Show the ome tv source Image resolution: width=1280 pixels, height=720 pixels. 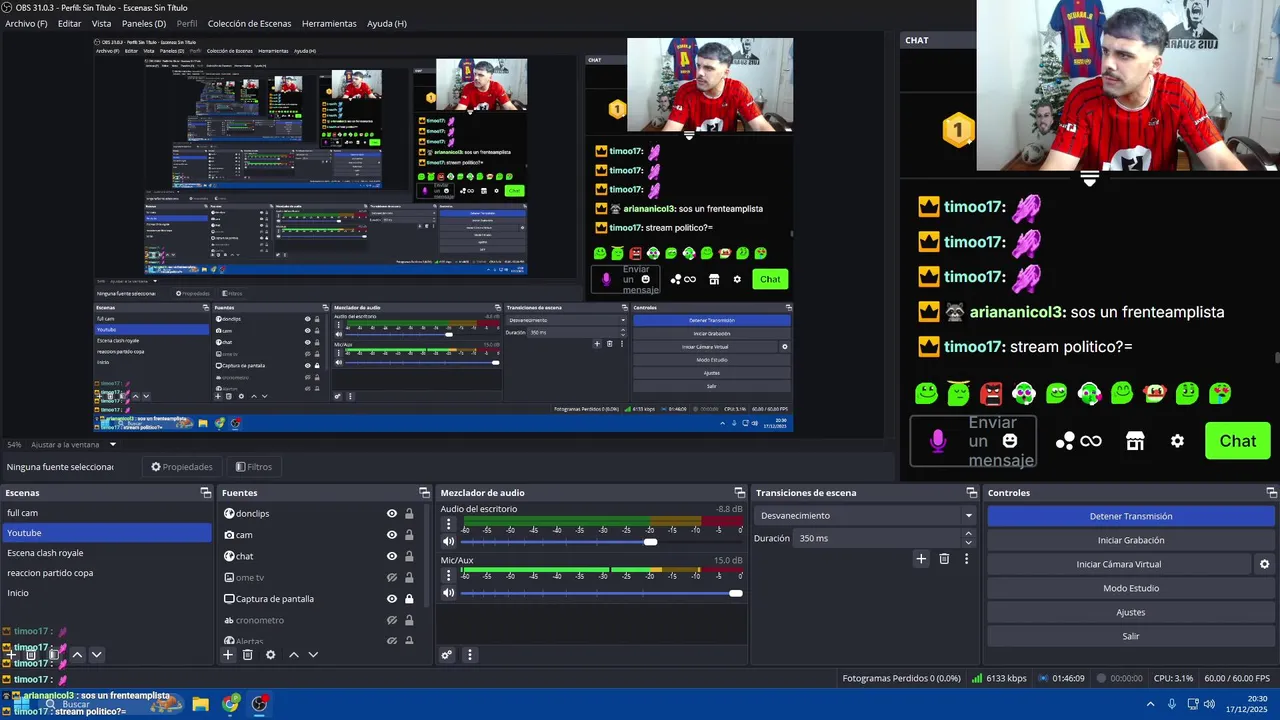pos(392,578)
